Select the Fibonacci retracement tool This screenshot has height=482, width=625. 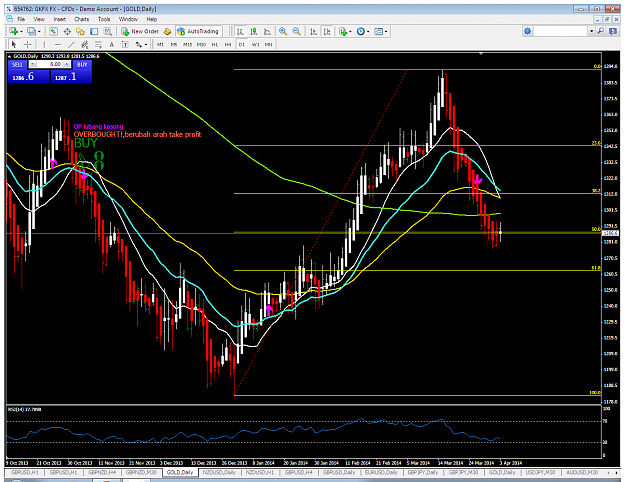(x=98, y=45)
